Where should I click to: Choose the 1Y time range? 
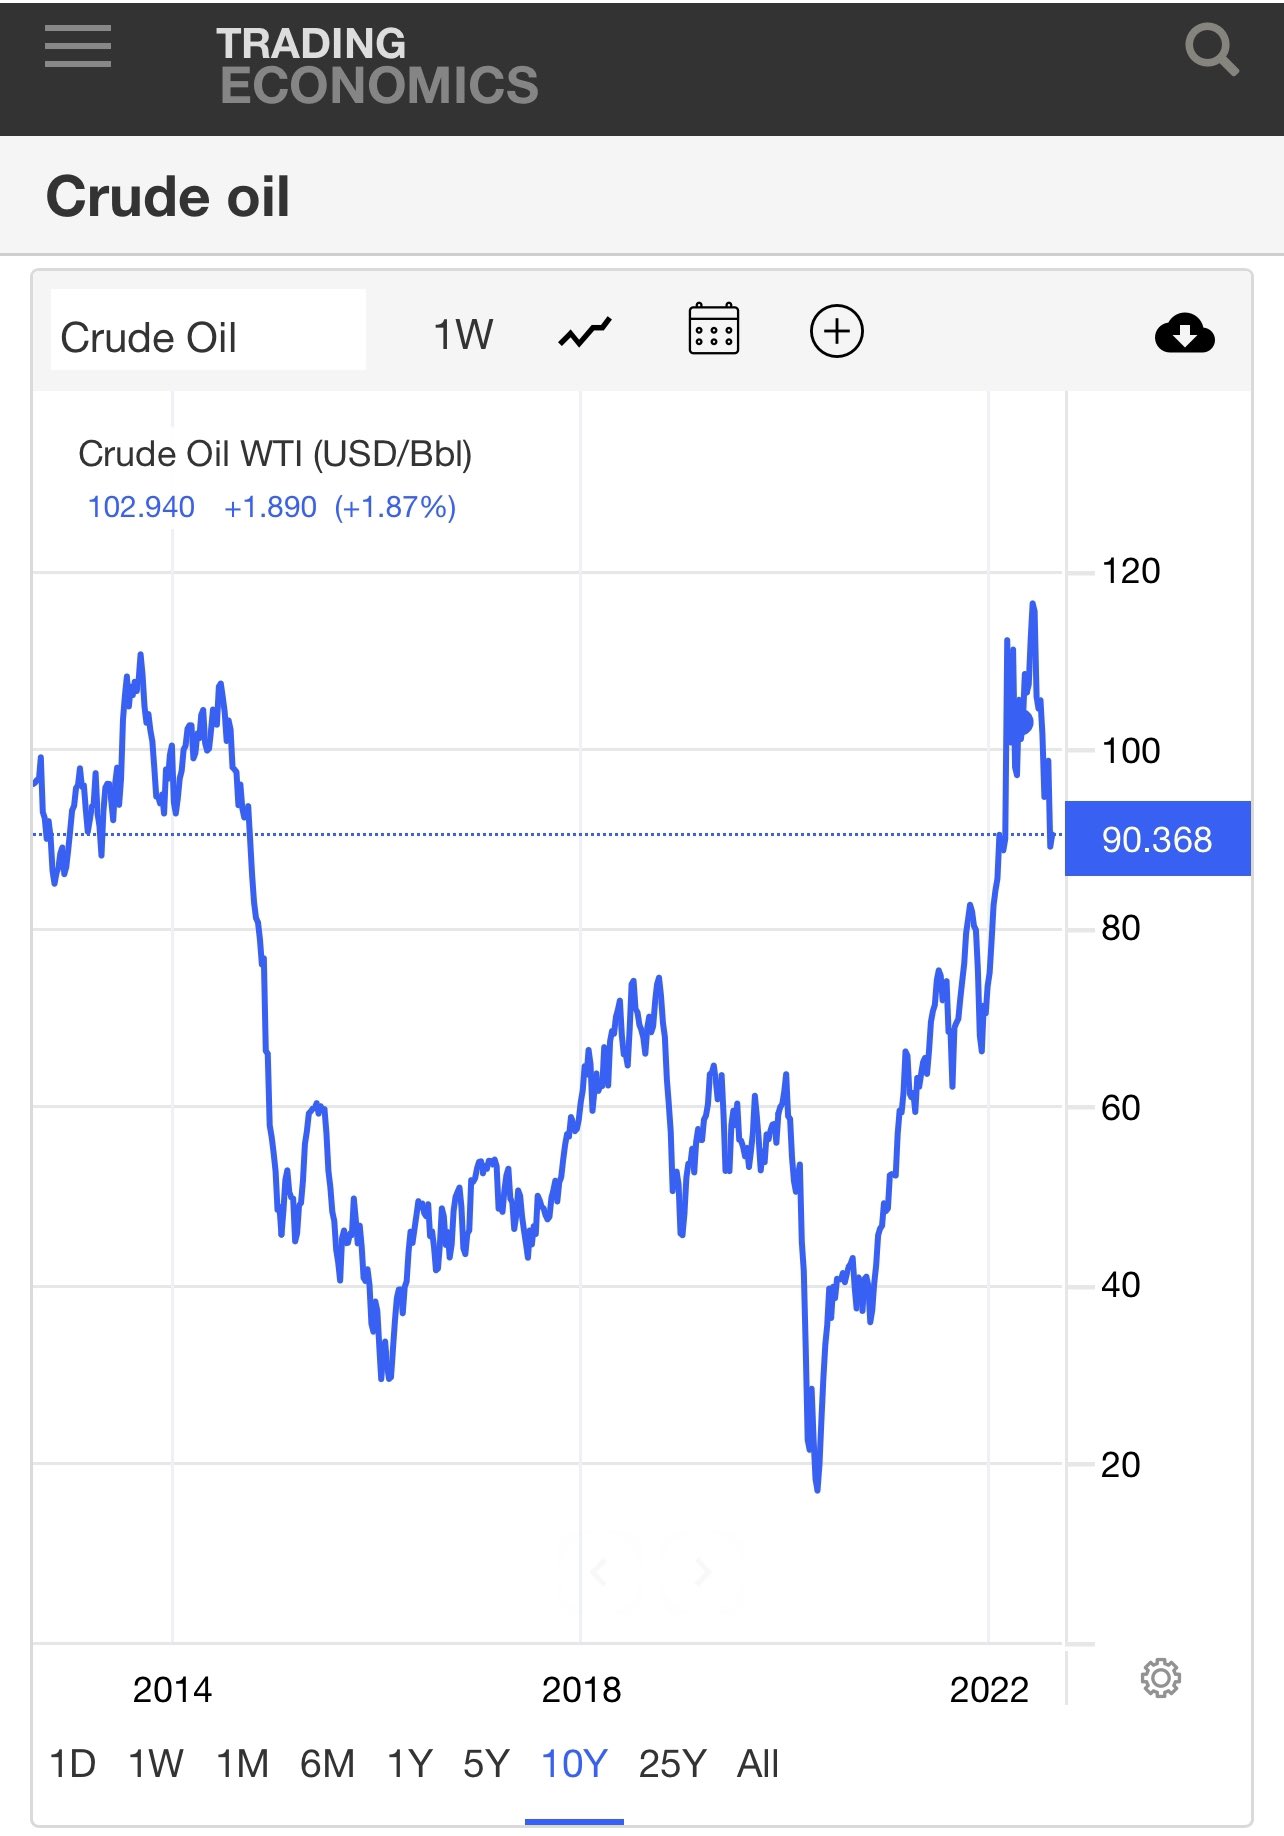click(x=410, y=1763)
